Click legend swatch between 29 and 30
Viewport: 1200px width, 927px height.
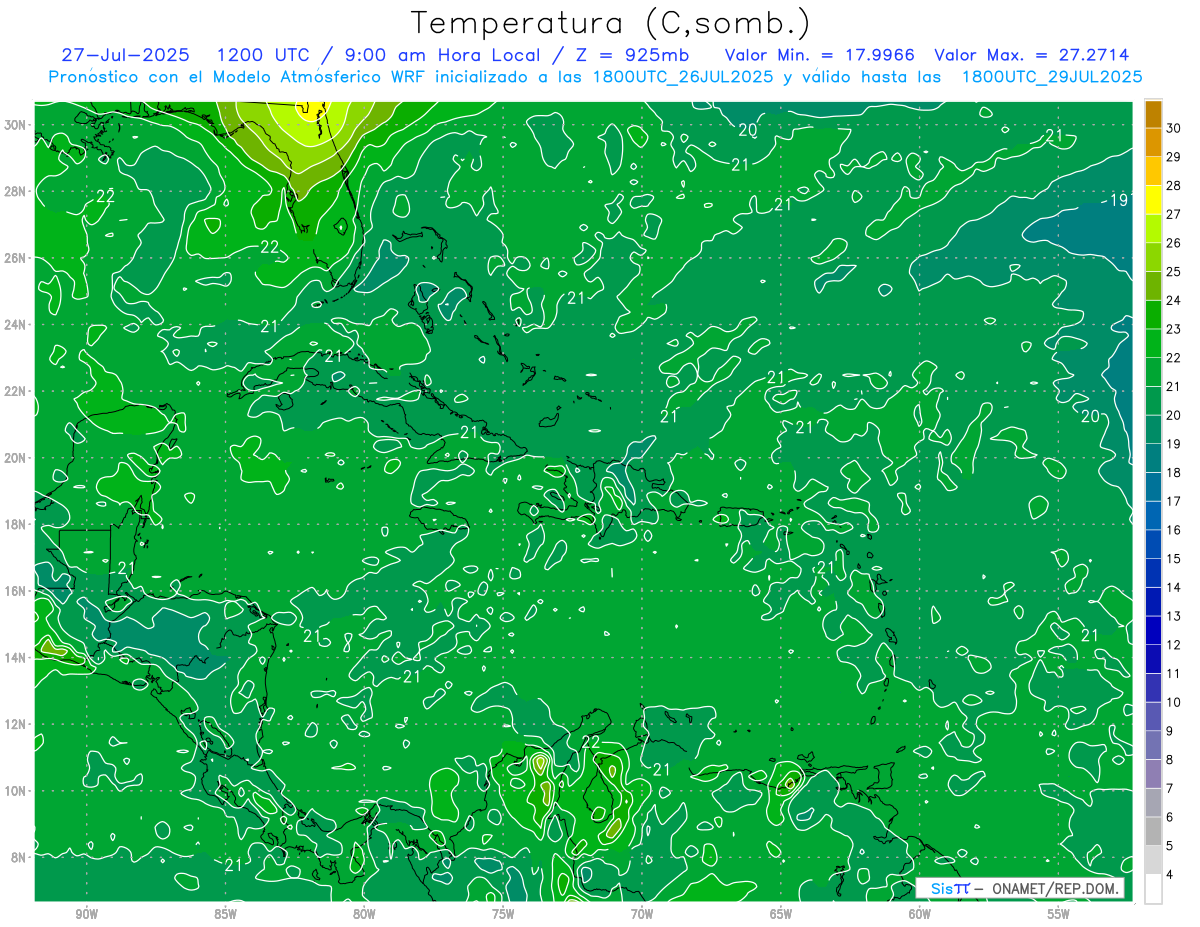(1154, 142)
